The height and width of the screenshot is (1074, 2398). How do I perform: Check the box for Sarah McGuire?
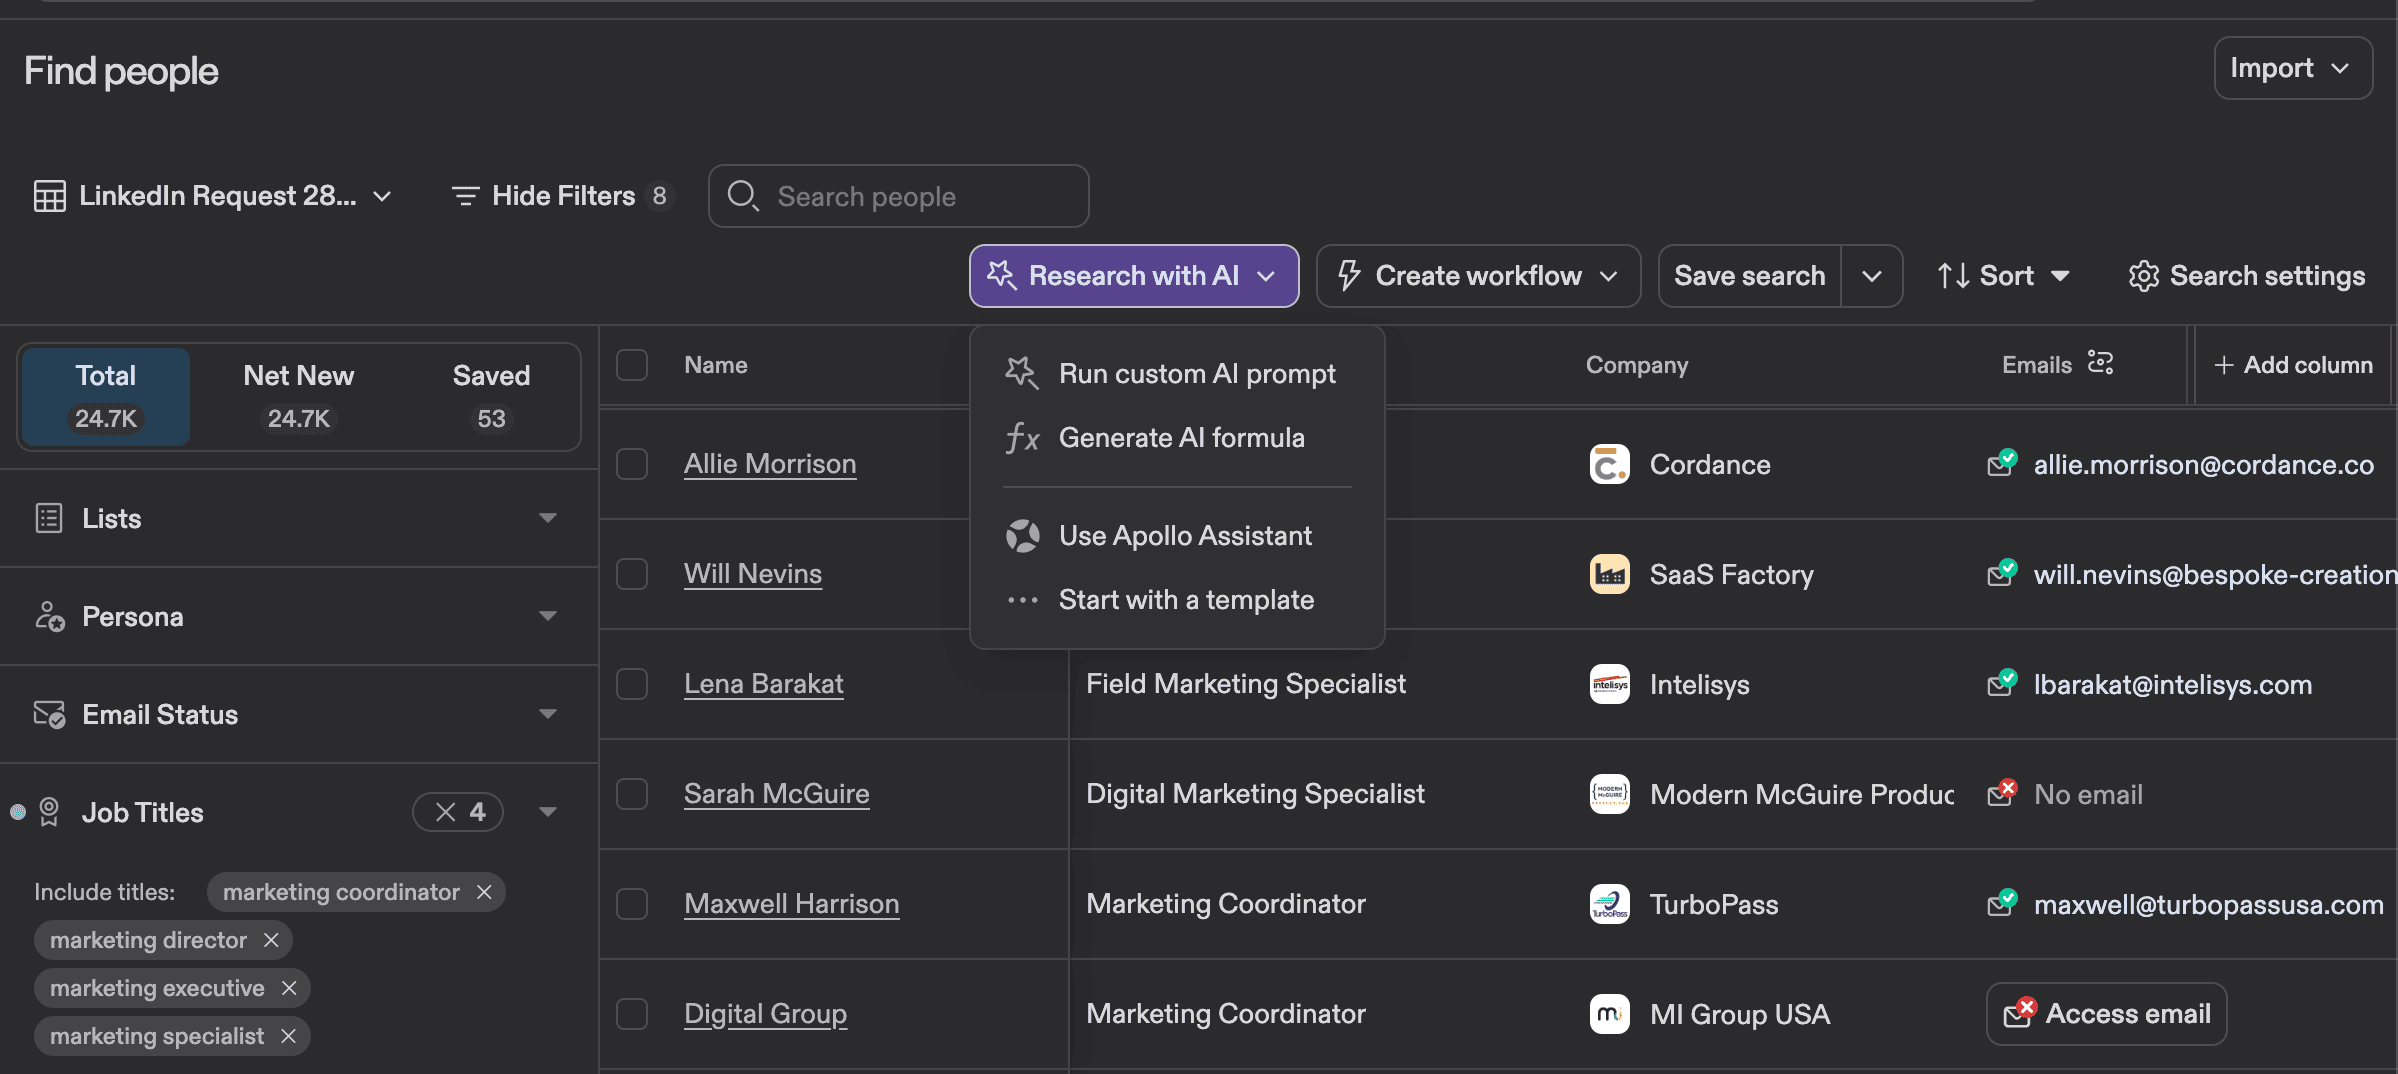coord(632,794)
